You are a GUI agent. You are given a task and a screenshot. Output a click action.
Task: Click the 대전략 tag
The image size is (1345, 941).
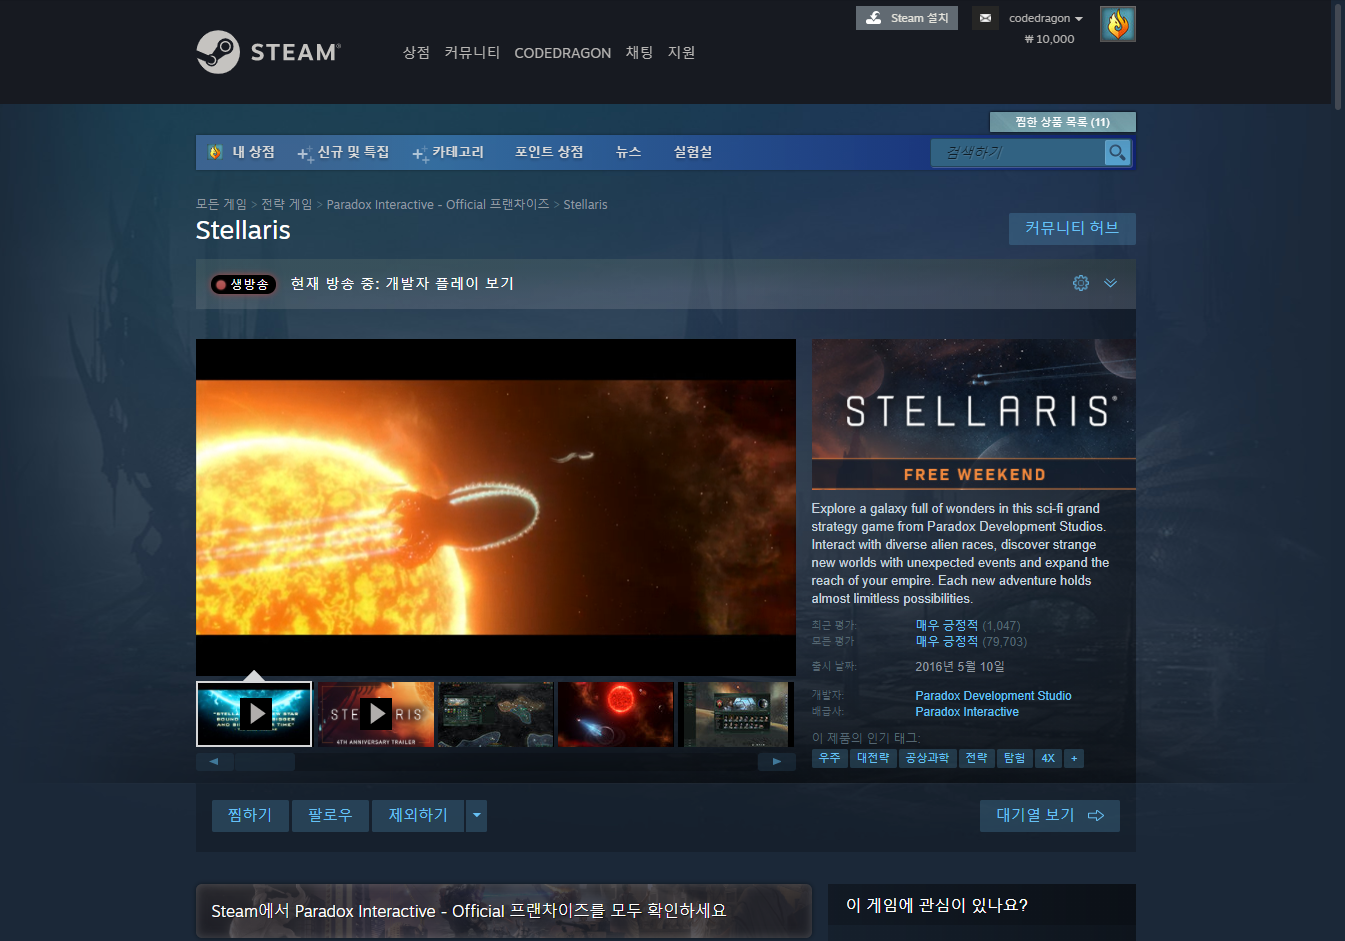coord(873,759)
